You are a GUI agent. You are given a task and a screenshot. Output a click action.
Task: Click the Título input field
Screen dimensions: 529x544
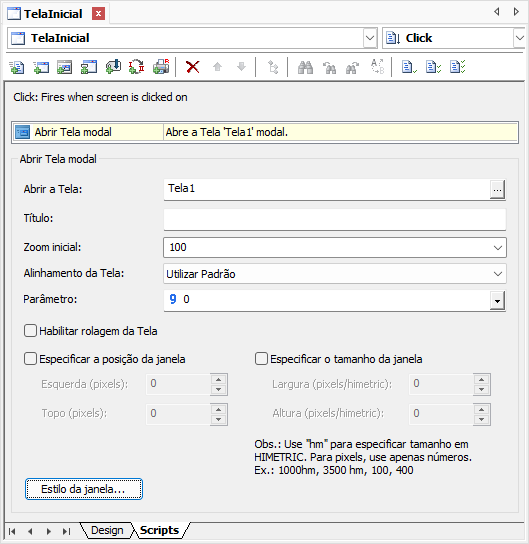point(335,219)
